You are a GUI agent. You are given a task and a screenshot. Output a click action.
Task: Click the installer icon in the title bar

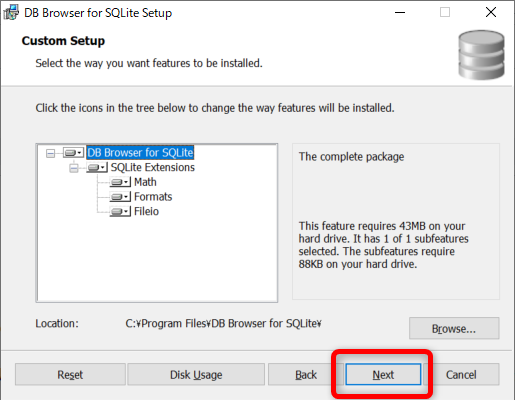point(11,13)
